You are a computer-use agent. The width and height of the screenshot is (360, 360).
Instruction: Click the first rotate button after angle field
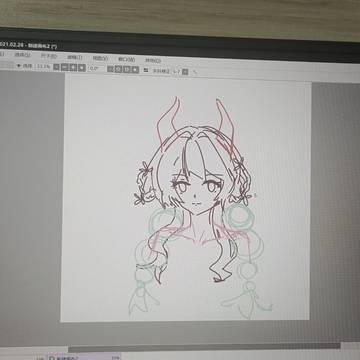[110, 69]
